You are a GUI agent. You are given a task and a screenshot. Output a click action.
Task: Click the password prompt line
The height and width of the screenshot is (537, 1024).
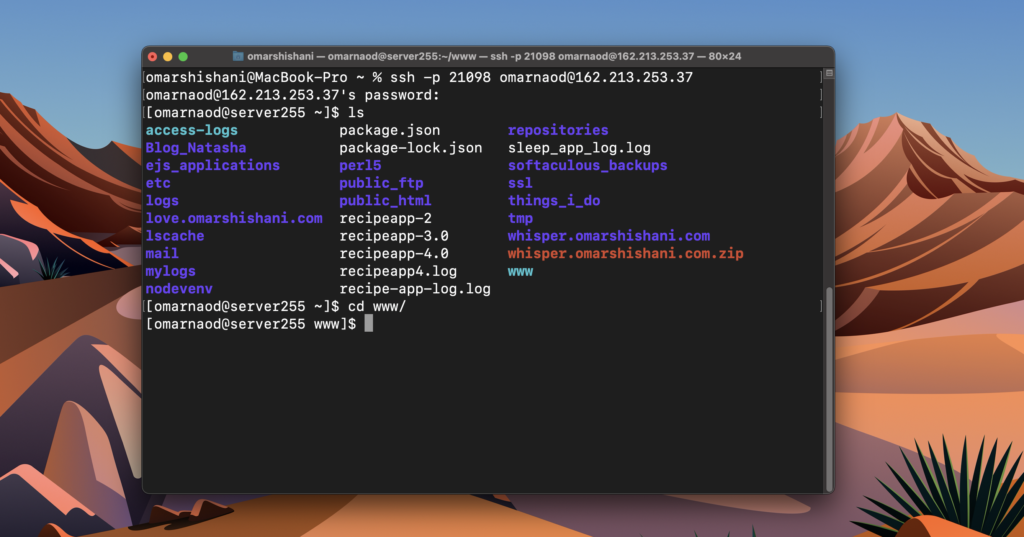293,95
